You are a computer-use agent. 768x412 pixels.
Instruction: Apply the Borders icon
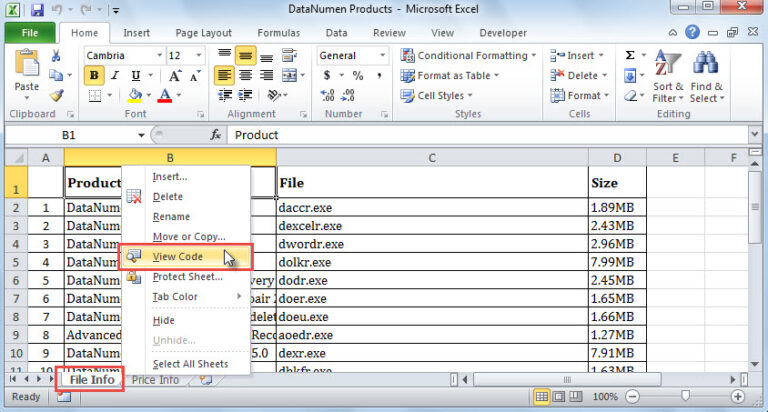(x=95, y=96)
